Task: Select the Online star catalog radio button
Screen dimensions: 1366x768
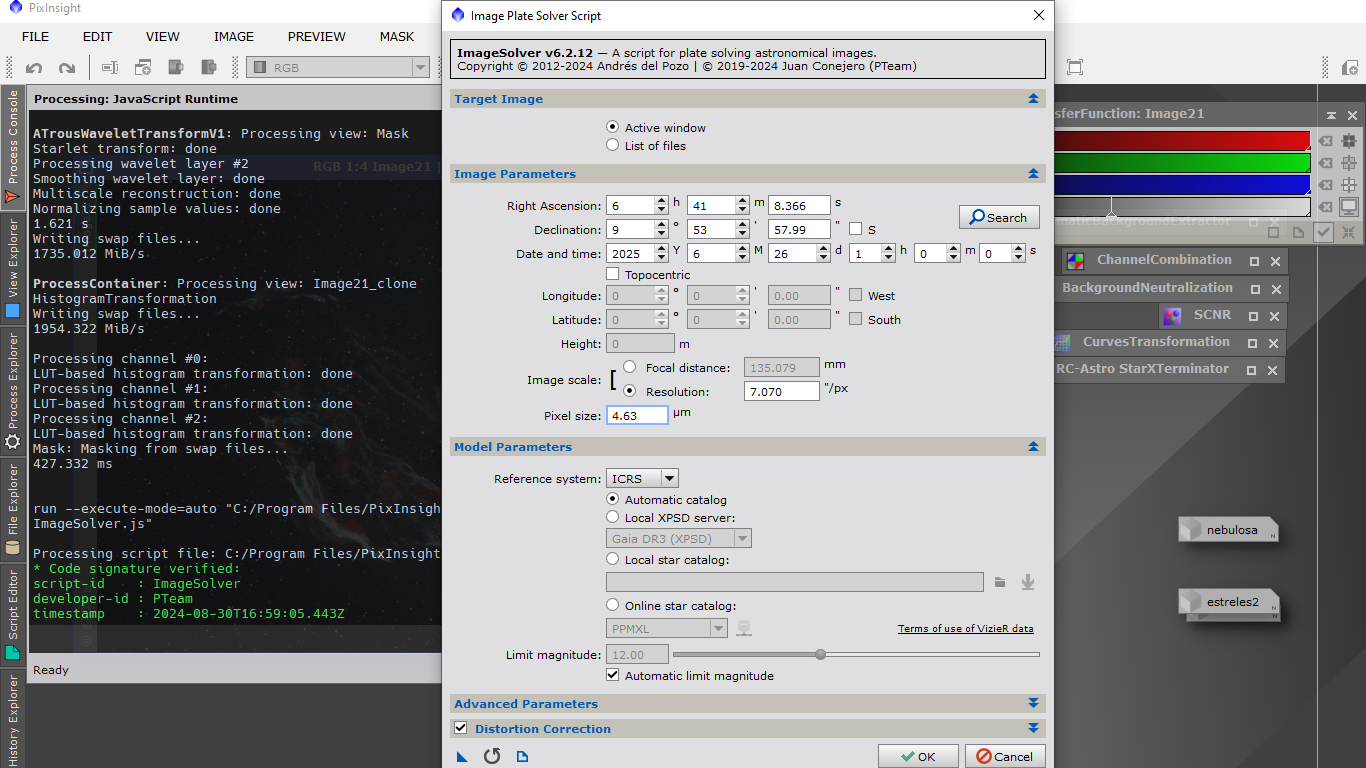Action: pyautogui.click(x=613, y=605)
